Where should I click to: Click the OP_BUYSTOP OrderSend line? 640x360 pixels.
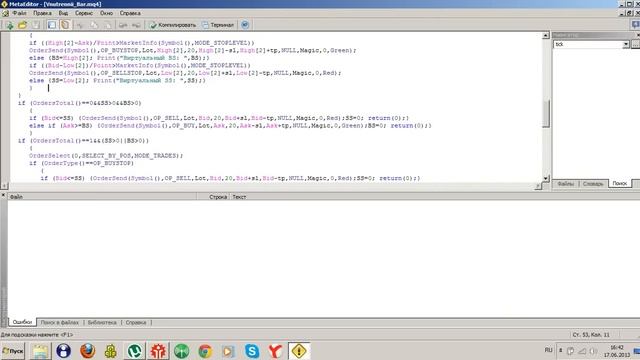192,50
